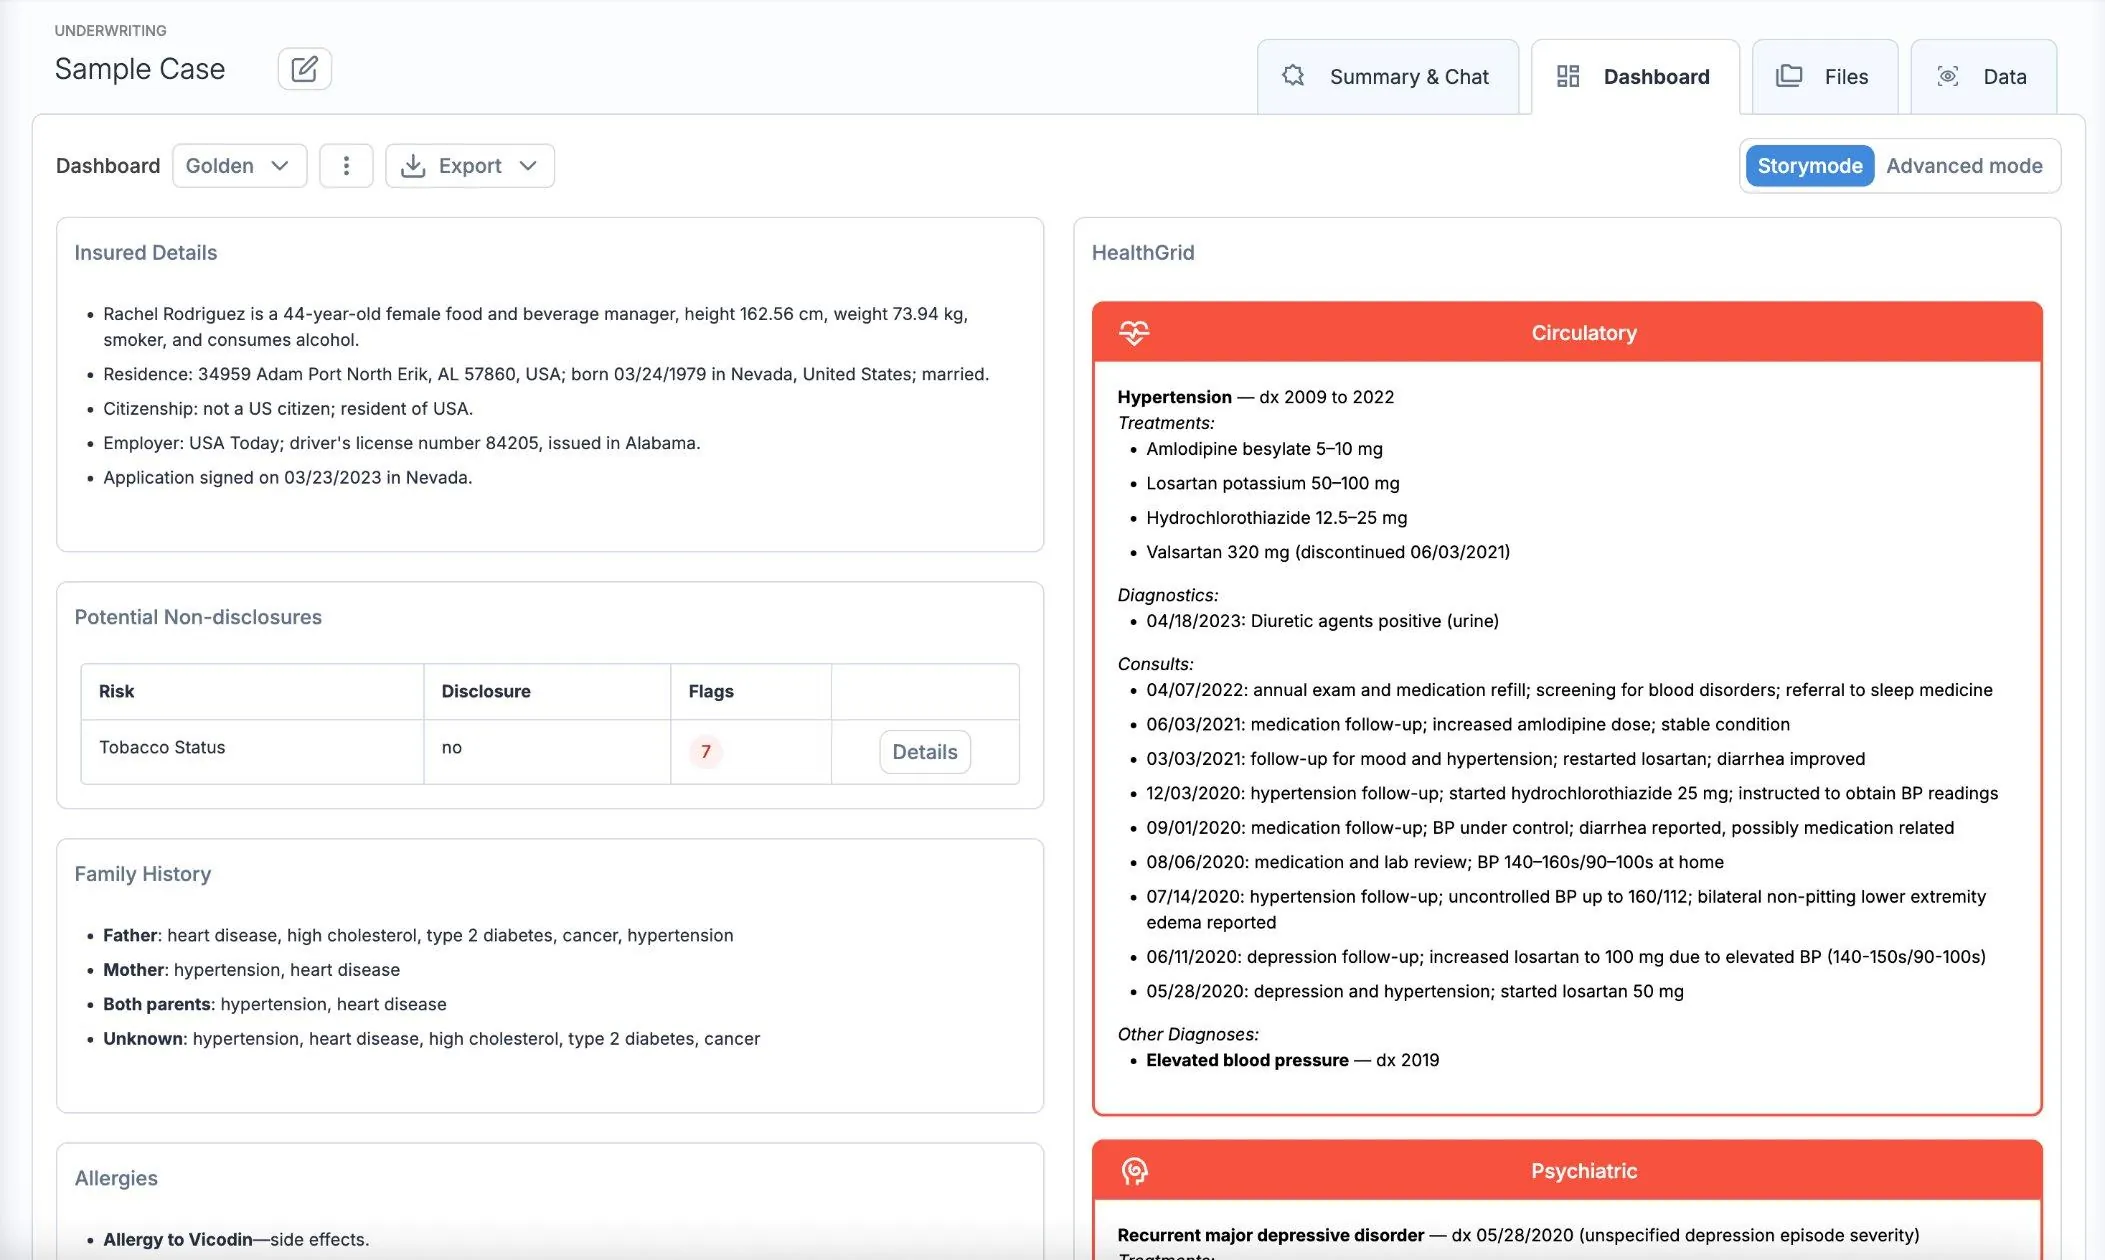Click the Elevated blood pressure diagnosis entry

pyautogui.click(x=1292, y=1060)
